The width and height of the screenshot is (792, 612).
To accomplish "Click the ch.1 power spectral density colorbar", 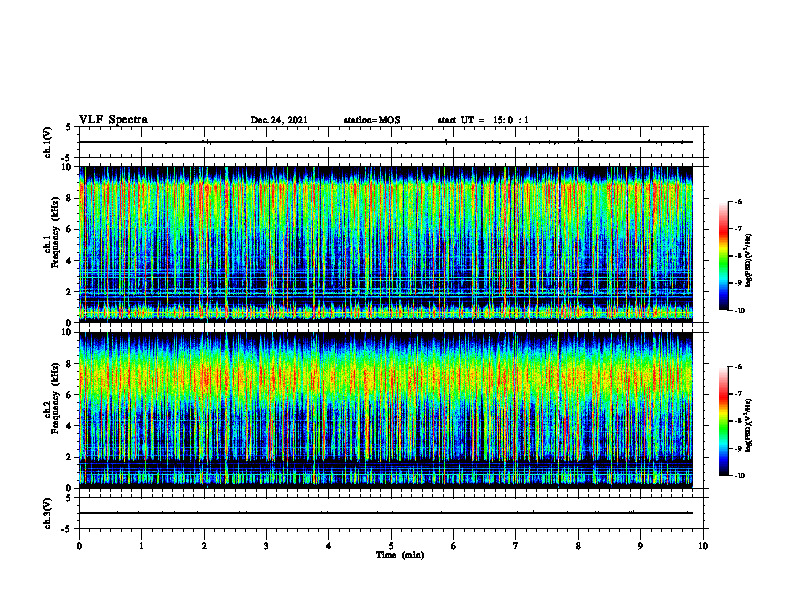I will 723,256.
